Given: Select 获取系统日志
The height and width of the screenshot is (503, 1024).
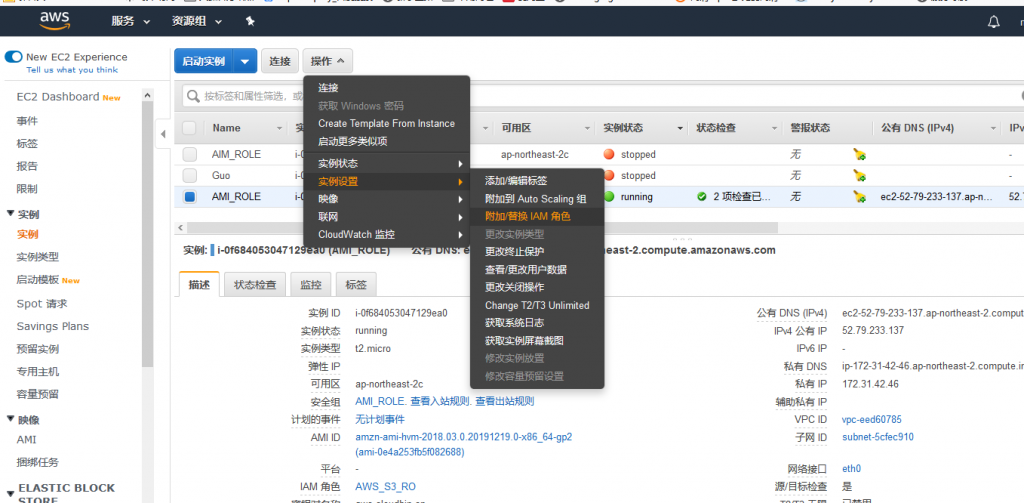Looking at the screenshot, I should tap(537, 323).
